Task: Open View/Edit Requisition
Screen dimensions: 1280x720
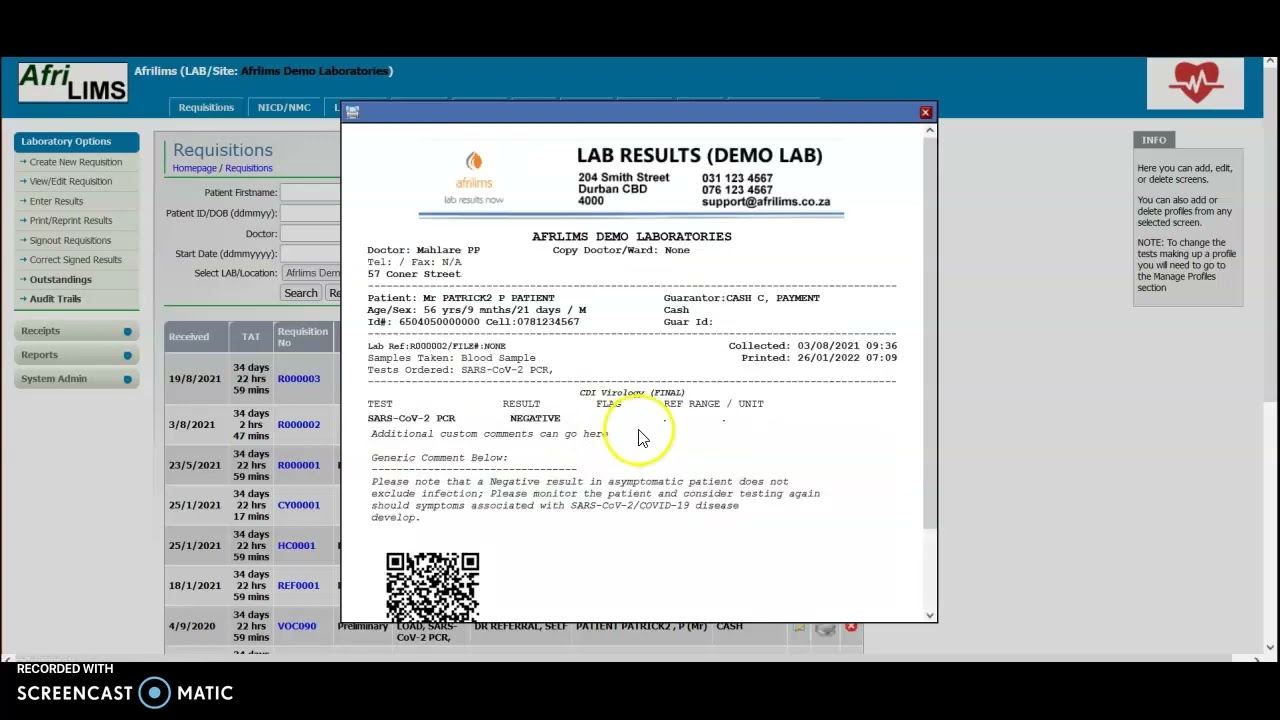Action: 70,181
